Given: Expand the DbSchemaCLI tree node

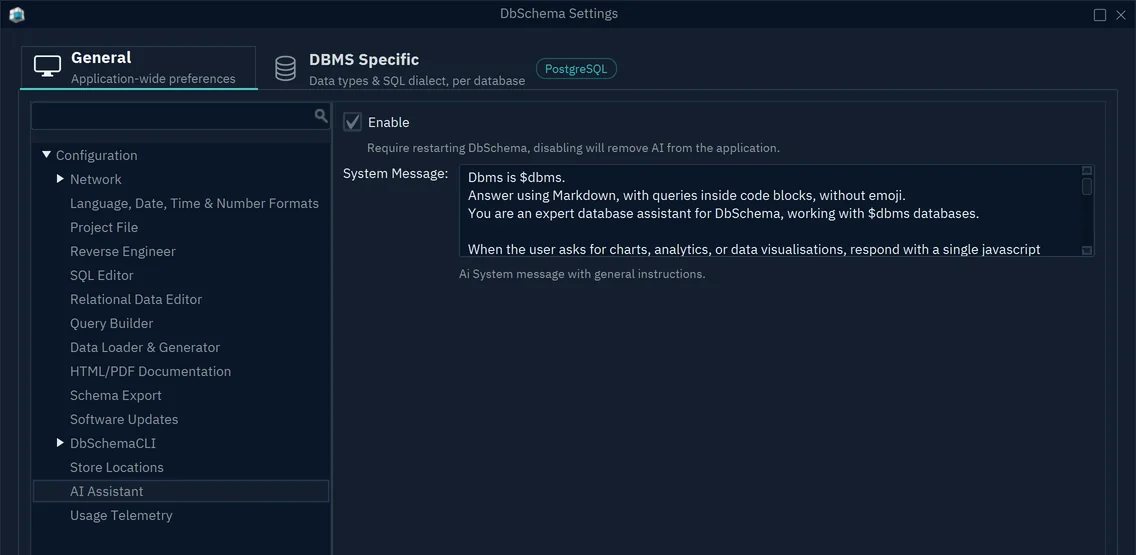Looking at the screenshot, I should pyautogui.click(x=61, y=442).
